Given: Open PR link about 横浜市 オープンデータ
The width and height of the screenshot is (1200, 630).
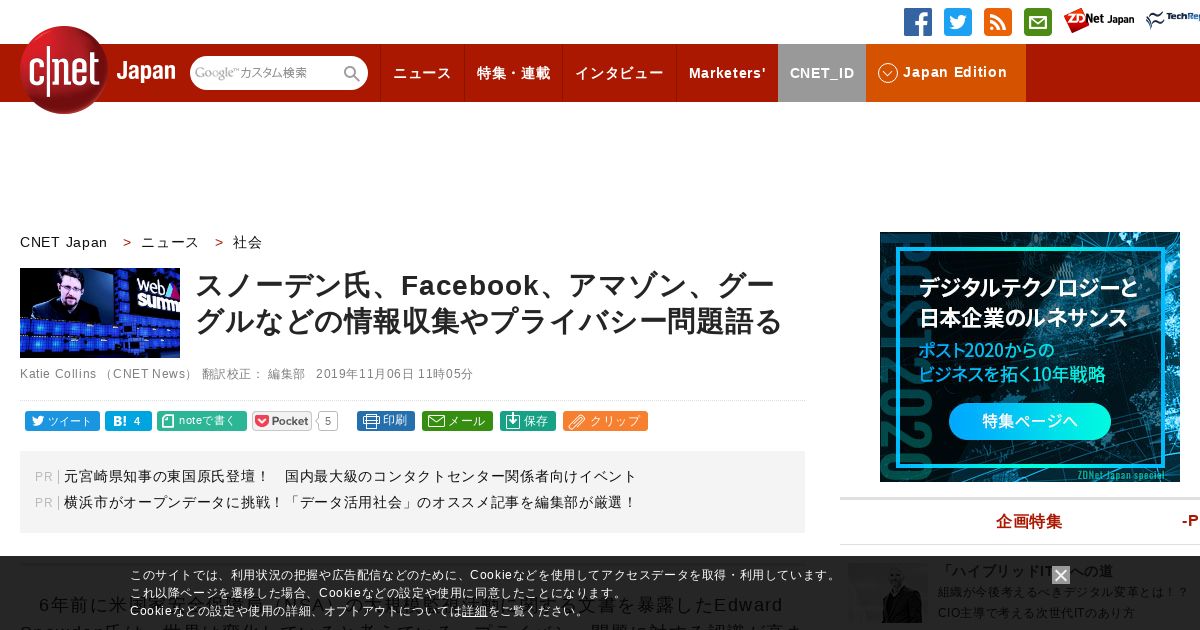Looking at the screenshot, I should pos(350,502).
